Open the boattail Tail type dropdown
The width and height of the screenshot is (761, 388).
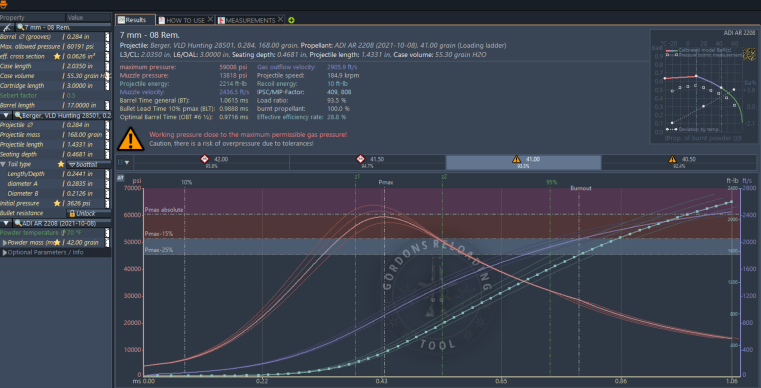pos(89,165)
